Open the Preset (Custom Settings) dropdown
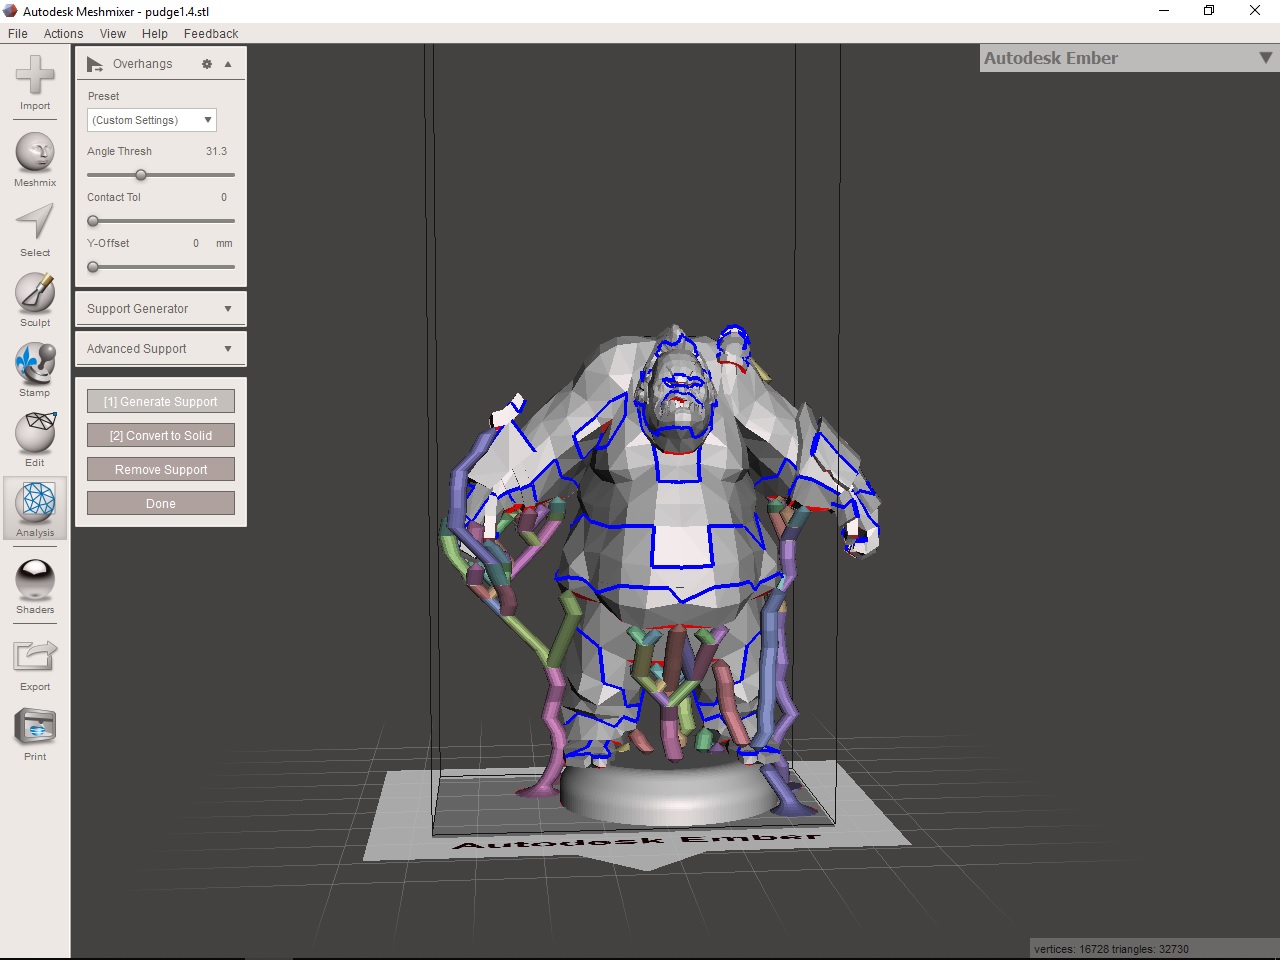Image resolution: width=1280 pixels, height=960 pixels. click(152, 120)
